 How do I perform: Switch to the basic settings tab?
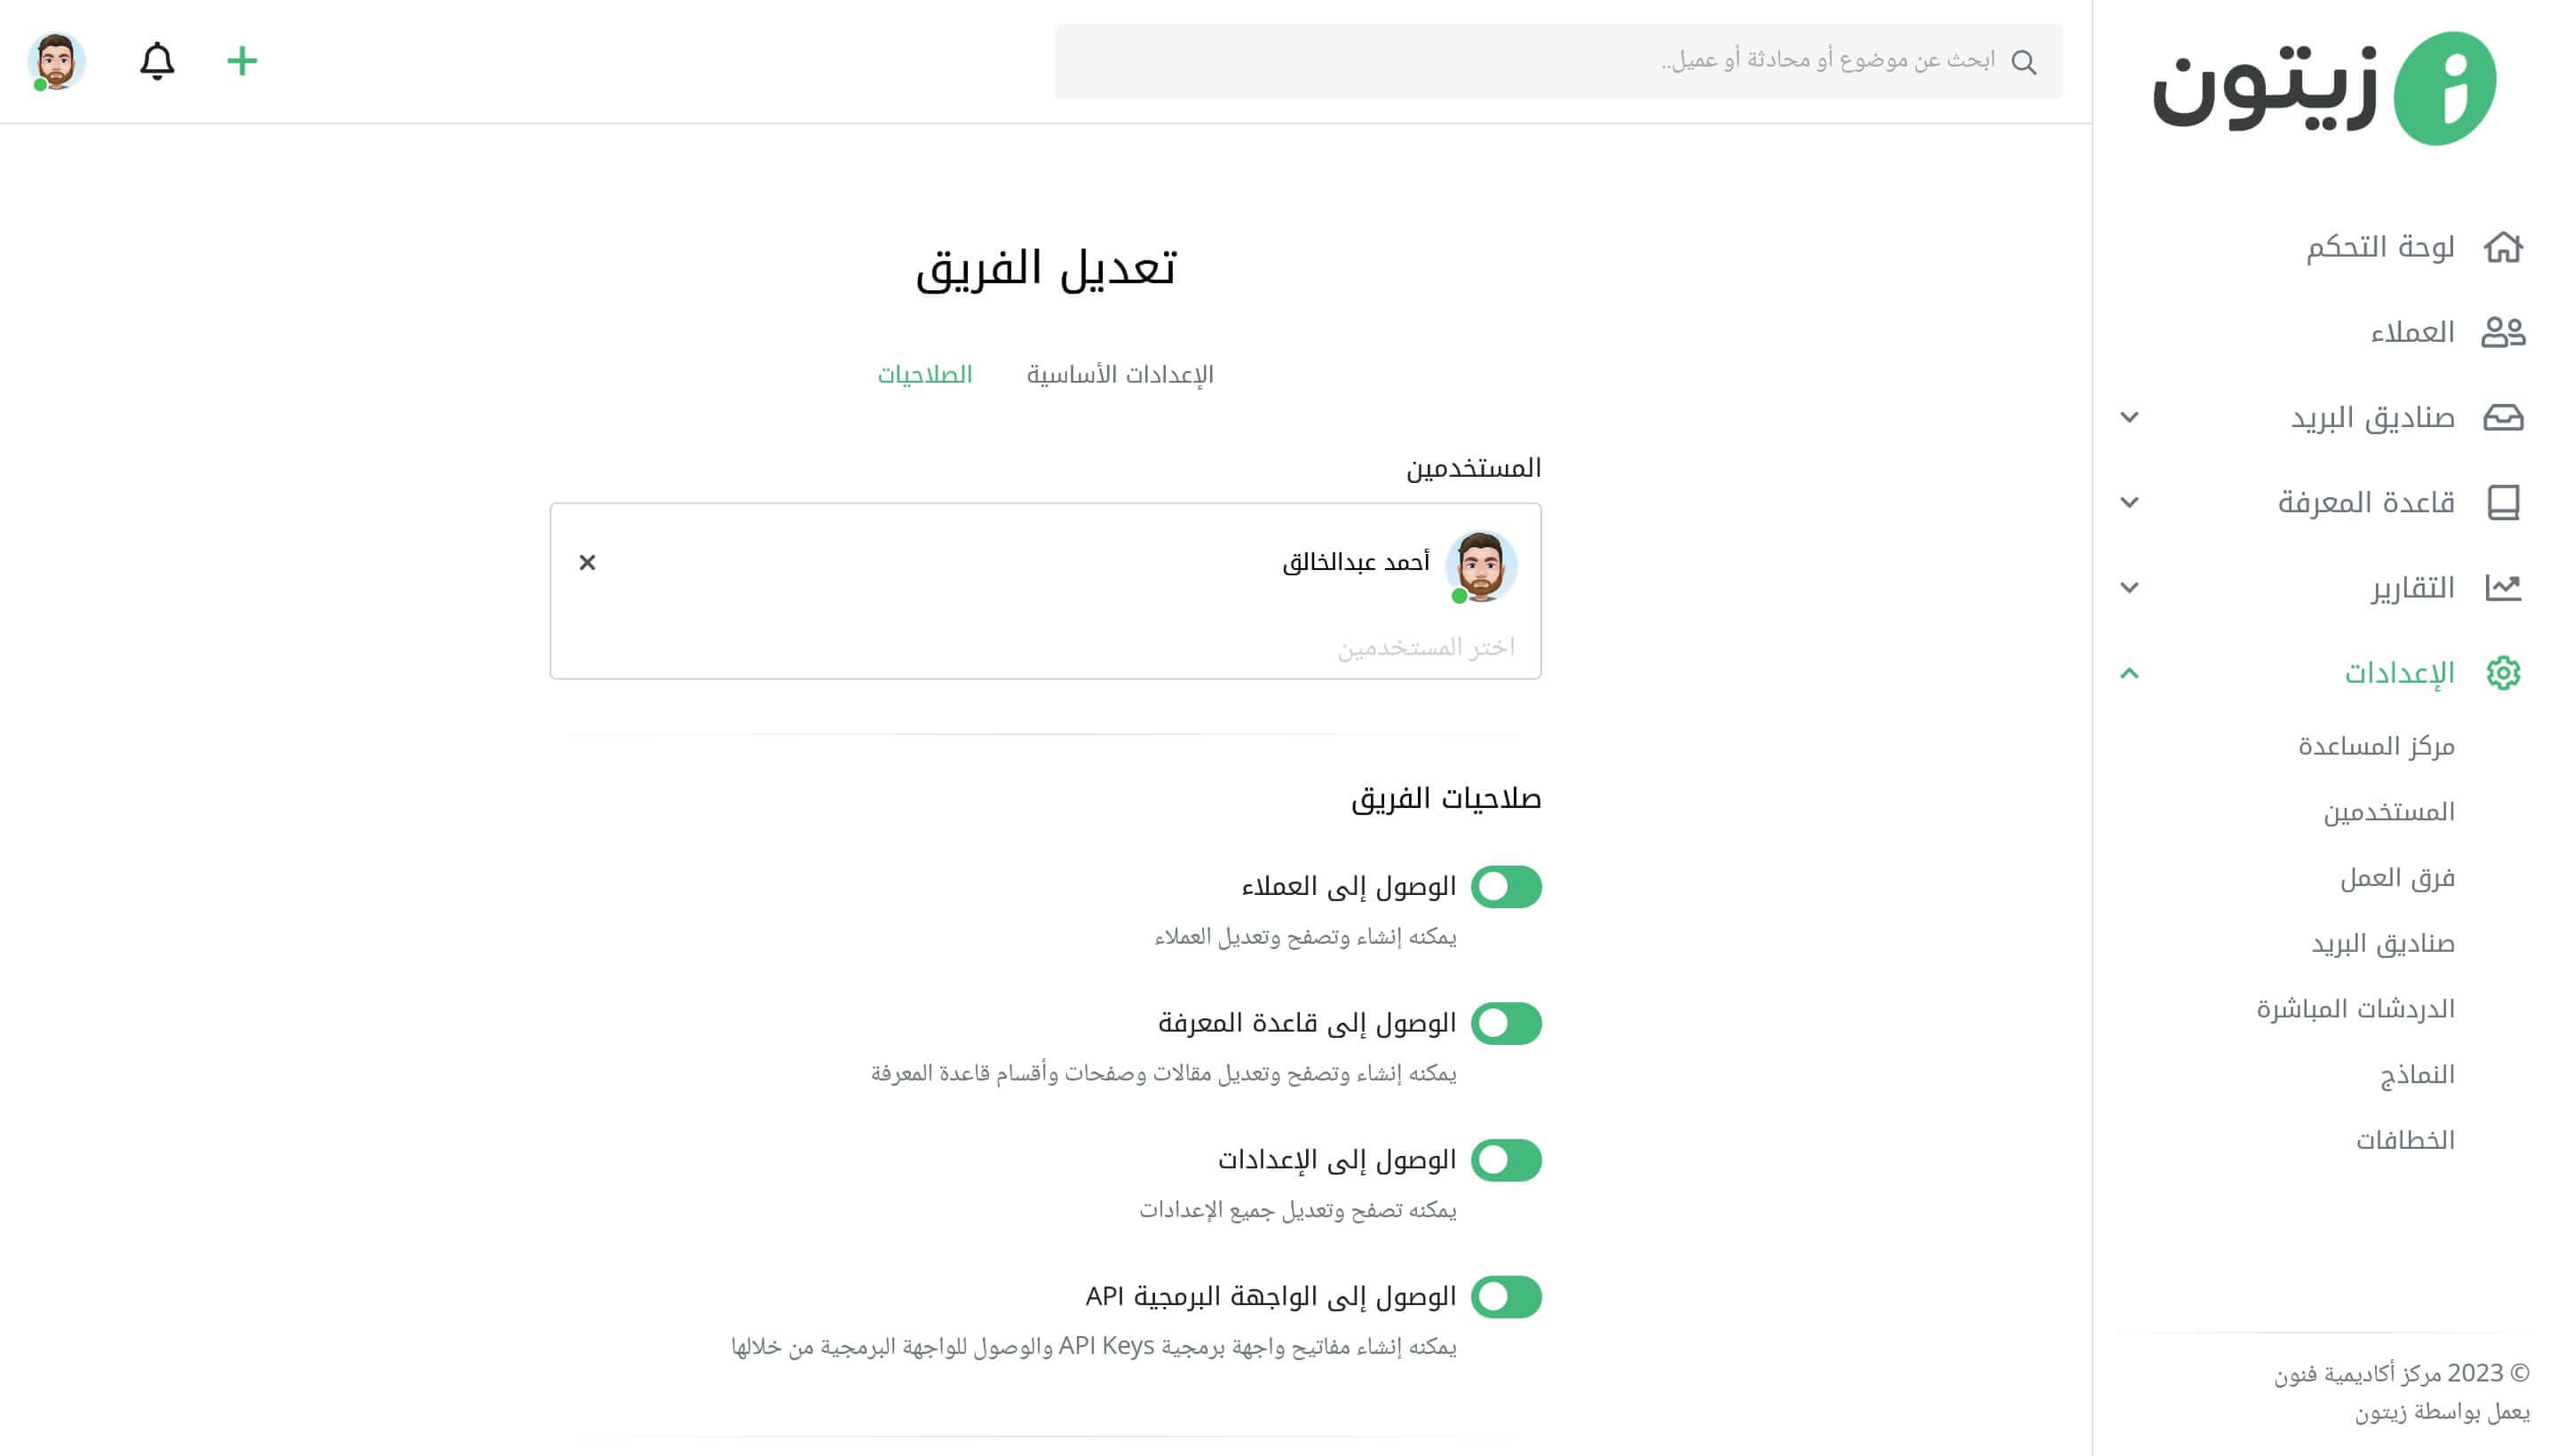click(x=1120, y=374)
